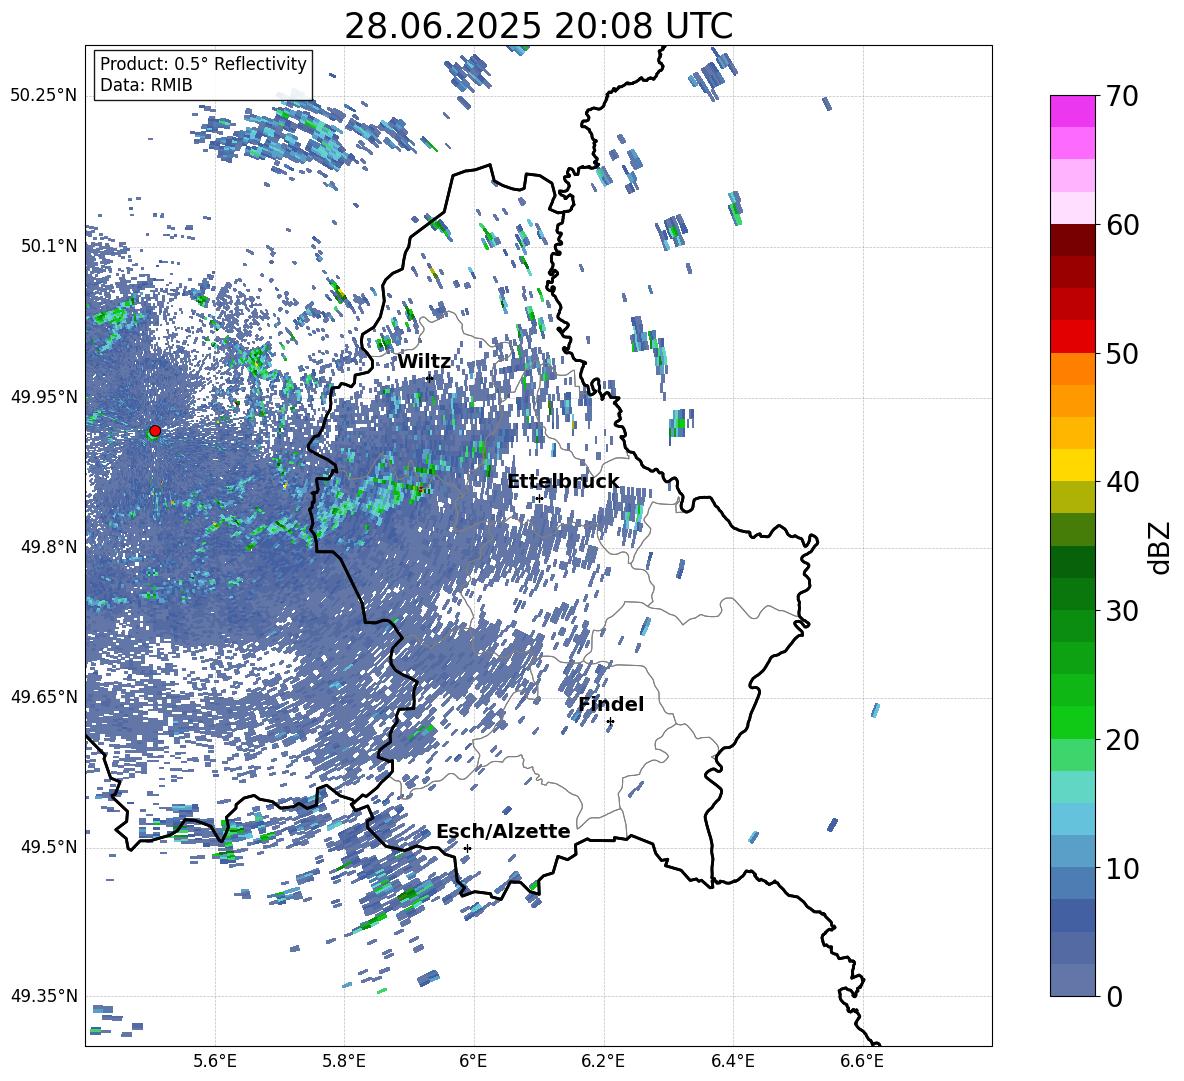1184x1081 pixels.
Task: Click the 49.35°N latitude label
Action: coord(44,996)
